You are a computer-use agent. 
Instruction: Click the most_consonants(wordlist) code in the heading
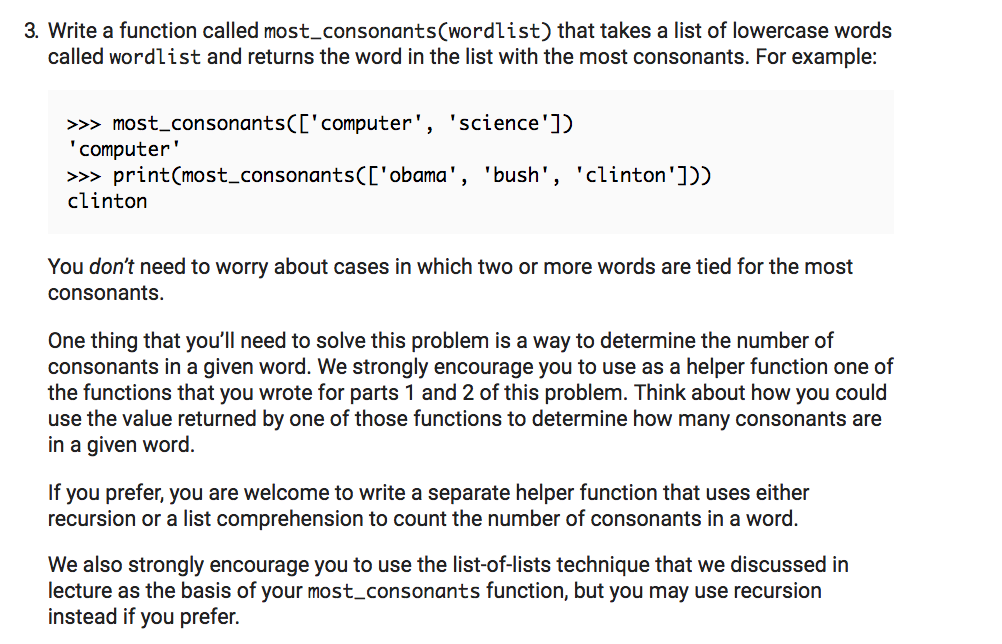point(408,31)
